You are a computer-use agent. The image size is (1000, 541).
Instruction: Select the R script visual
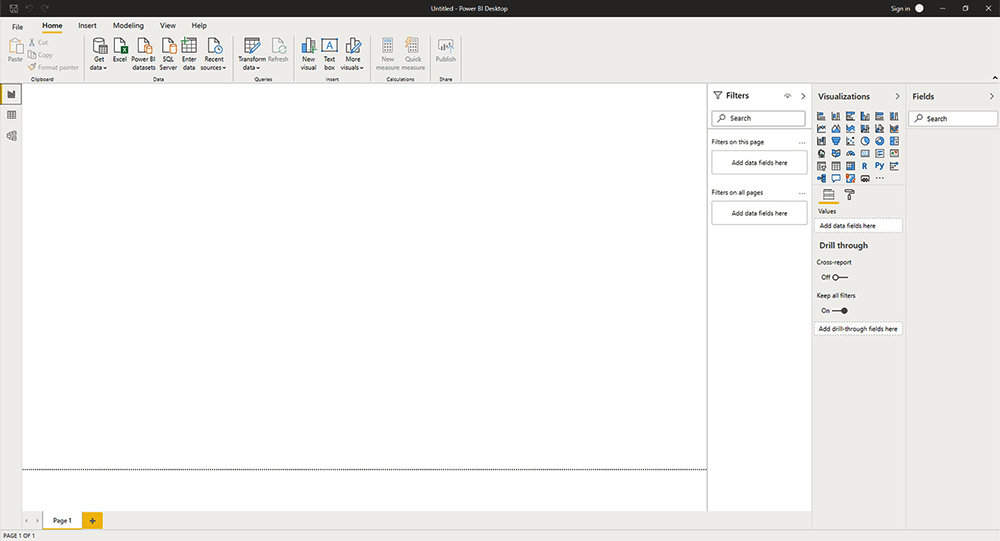click(865, 166)
